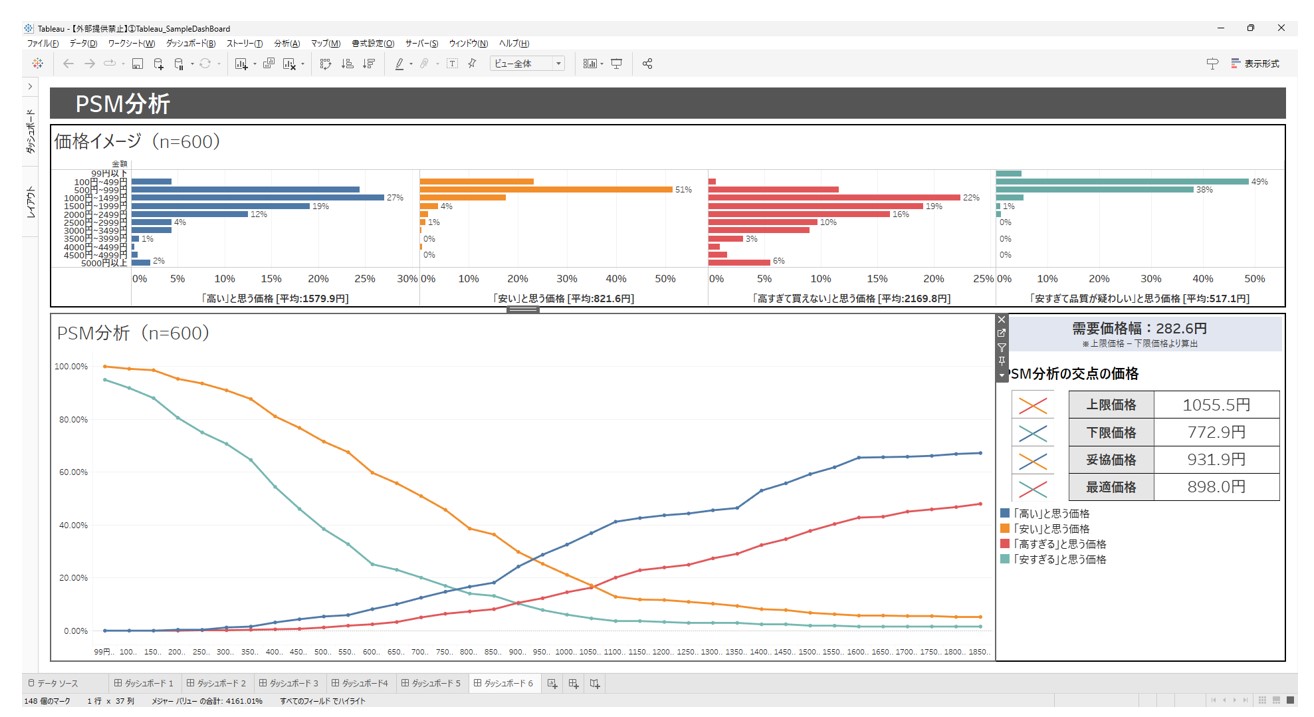This screenshot has width=1314, height=717.
Task: Open the 分析(A) menu
Action: click(x=286, y=44)
